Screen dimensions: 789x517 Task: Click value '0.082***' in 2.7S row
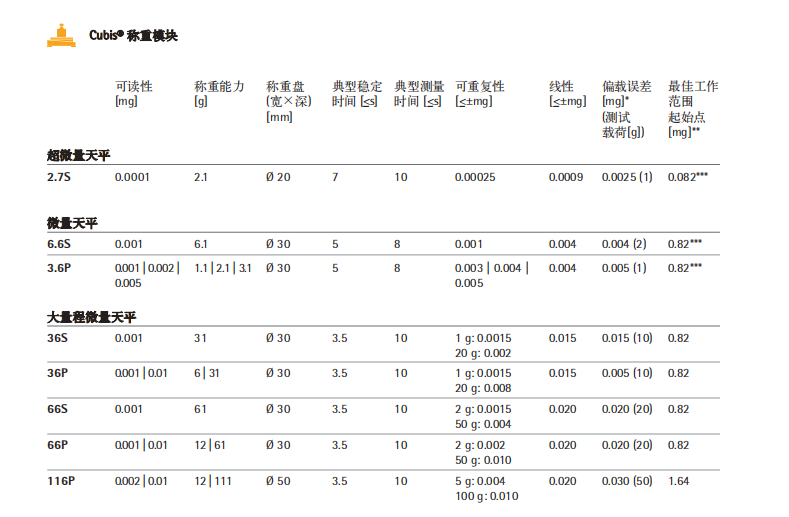[688, 177]
